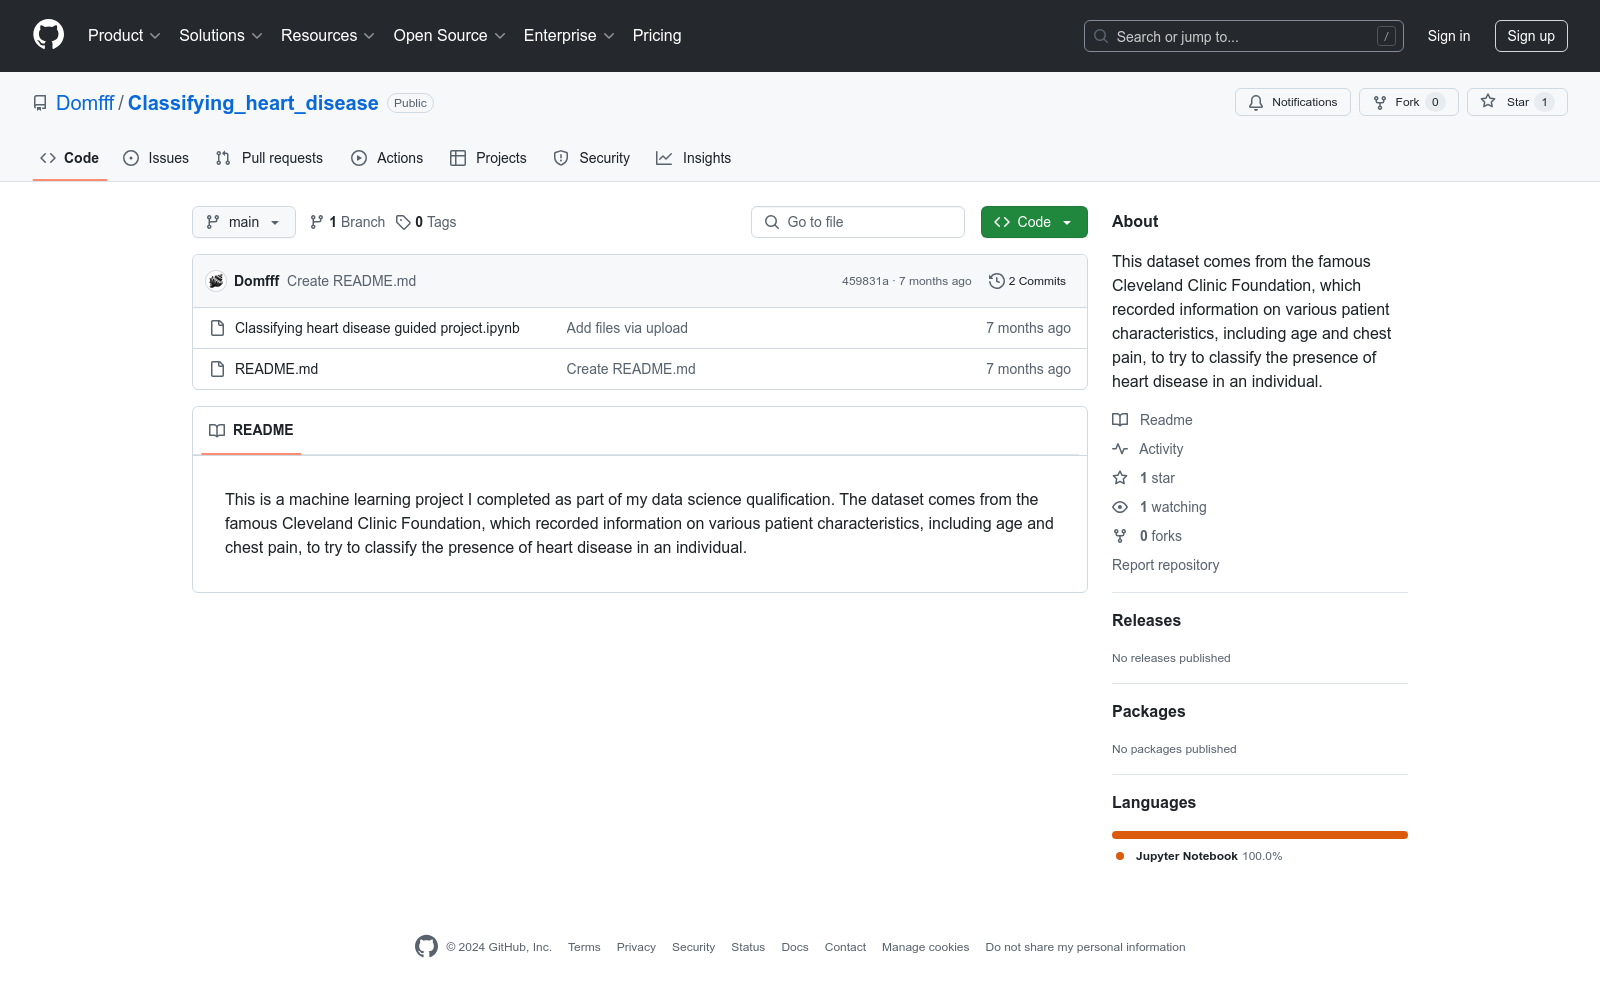Screen dimensions: 1600x1000
Task: Open the Product menu dropdown
Action: click(124, 36)
